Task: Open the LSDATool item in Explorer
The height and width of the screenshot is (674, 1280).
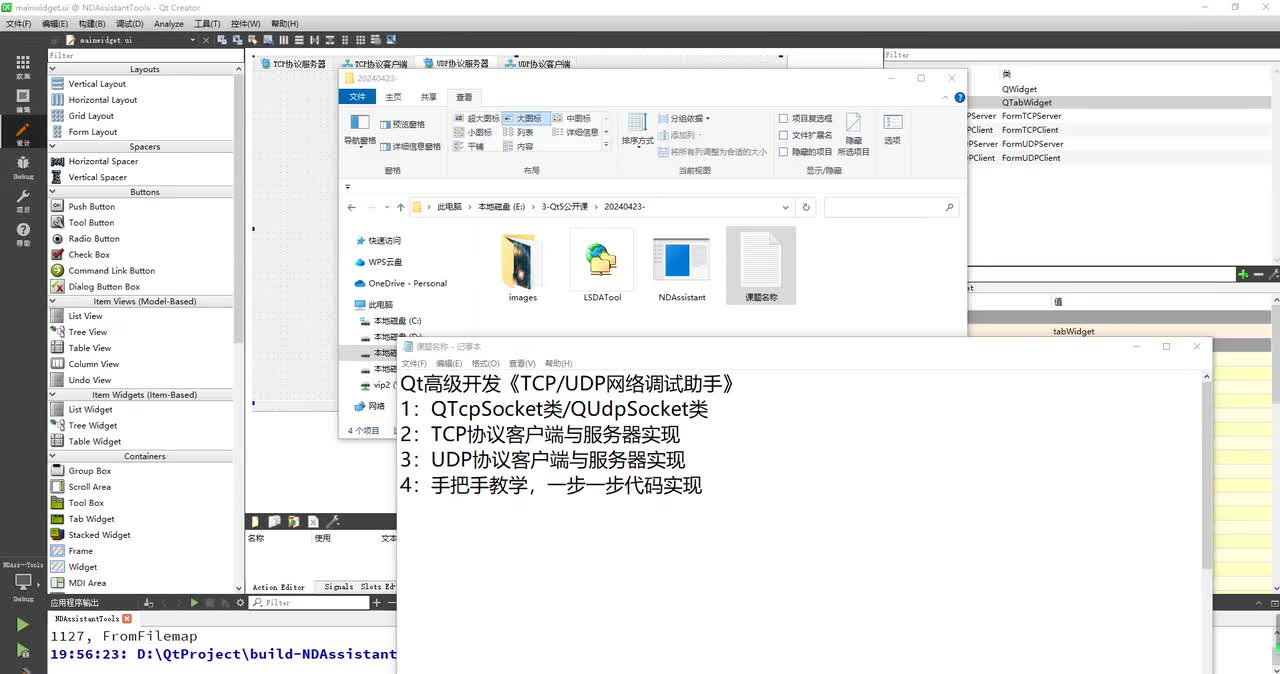Action: click(x=602, y=268)
